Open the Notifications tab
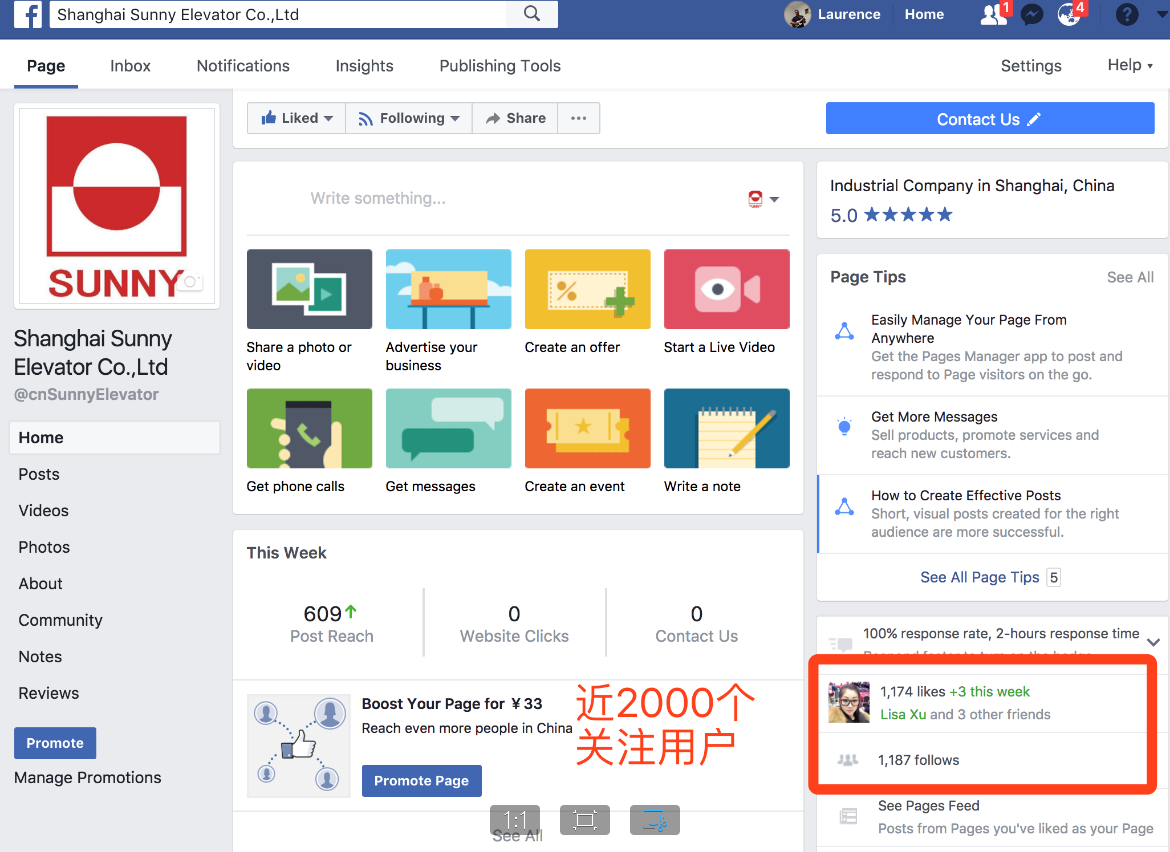Viewport: 1170px width, 852px height. click(243, 66)
